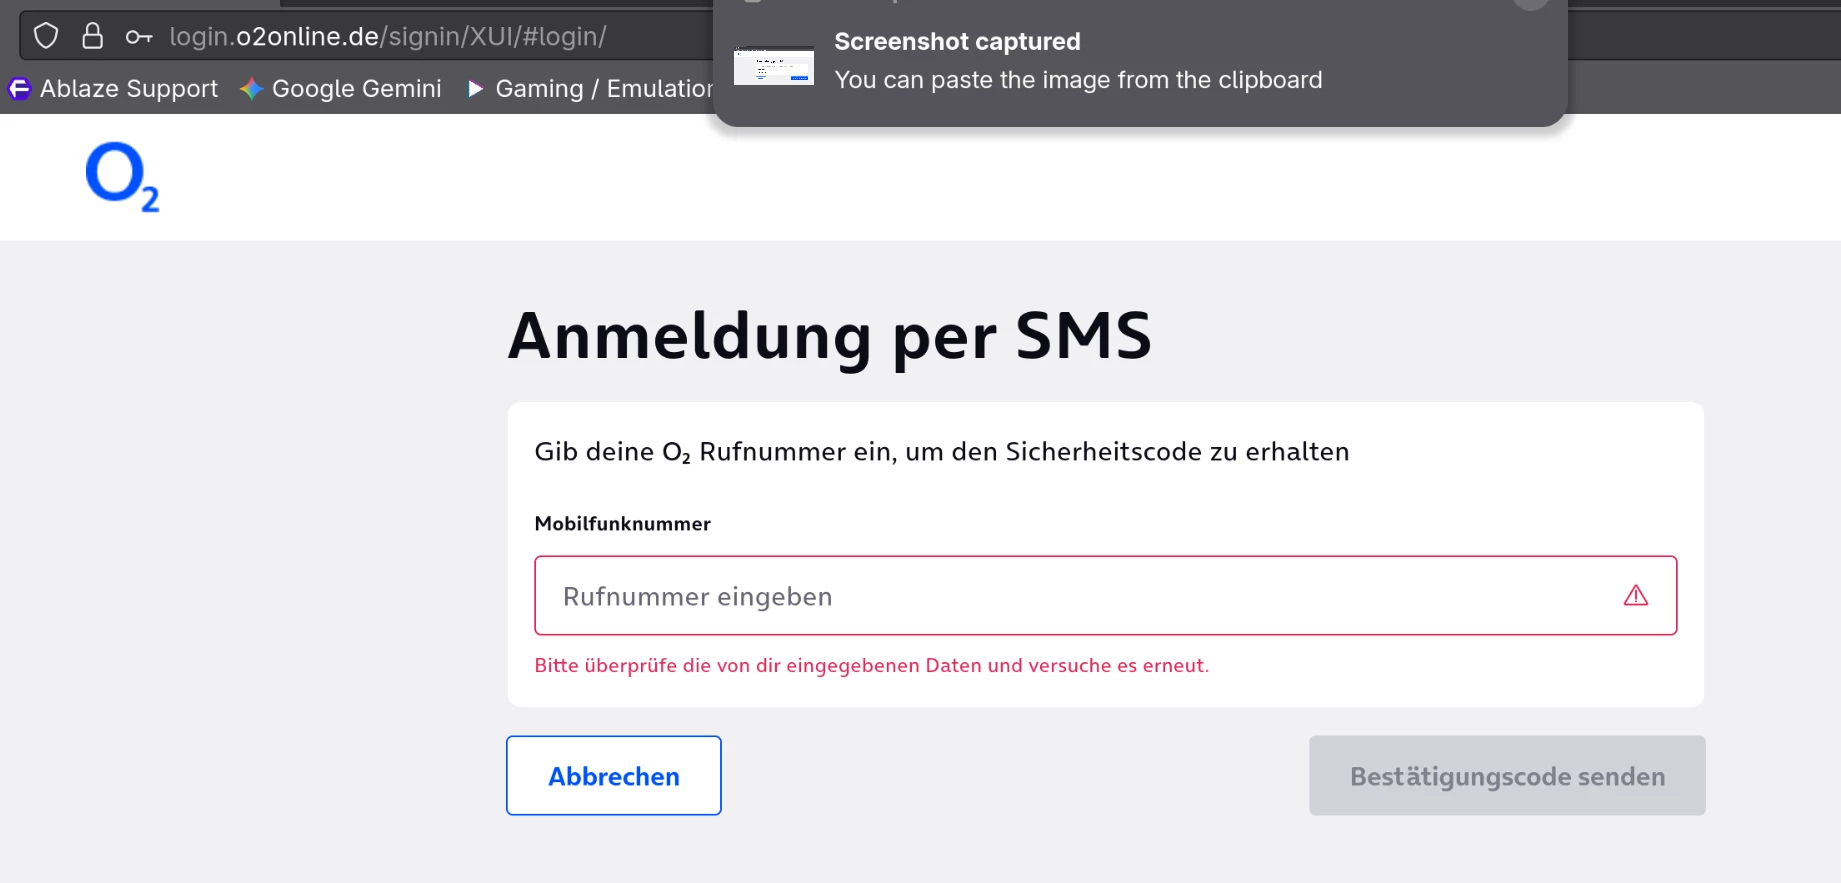Dismiss the screenshot notification with its close button
The image size is (1841, 883).
coord(1530,3)
